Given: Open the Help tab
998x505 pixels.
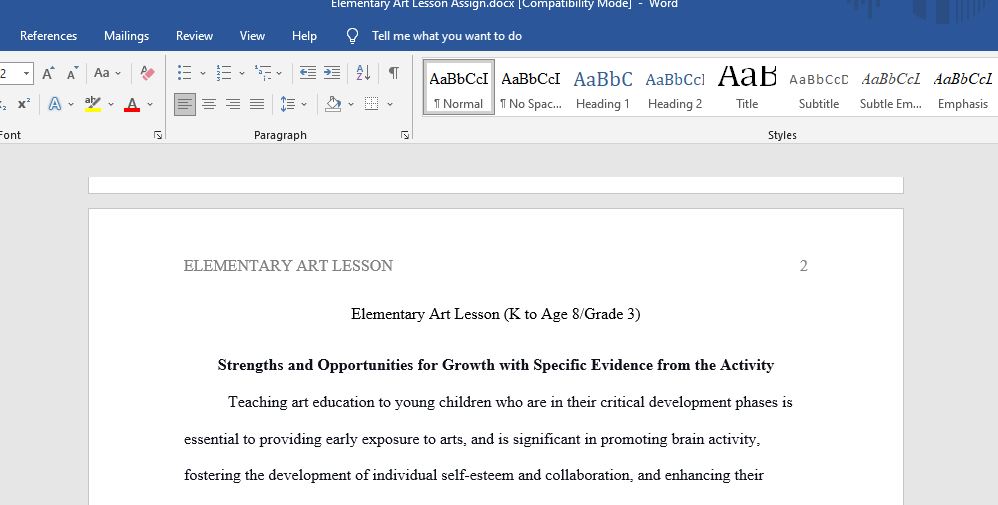Looking at the screenshot, I should click(x=304, y=36).
